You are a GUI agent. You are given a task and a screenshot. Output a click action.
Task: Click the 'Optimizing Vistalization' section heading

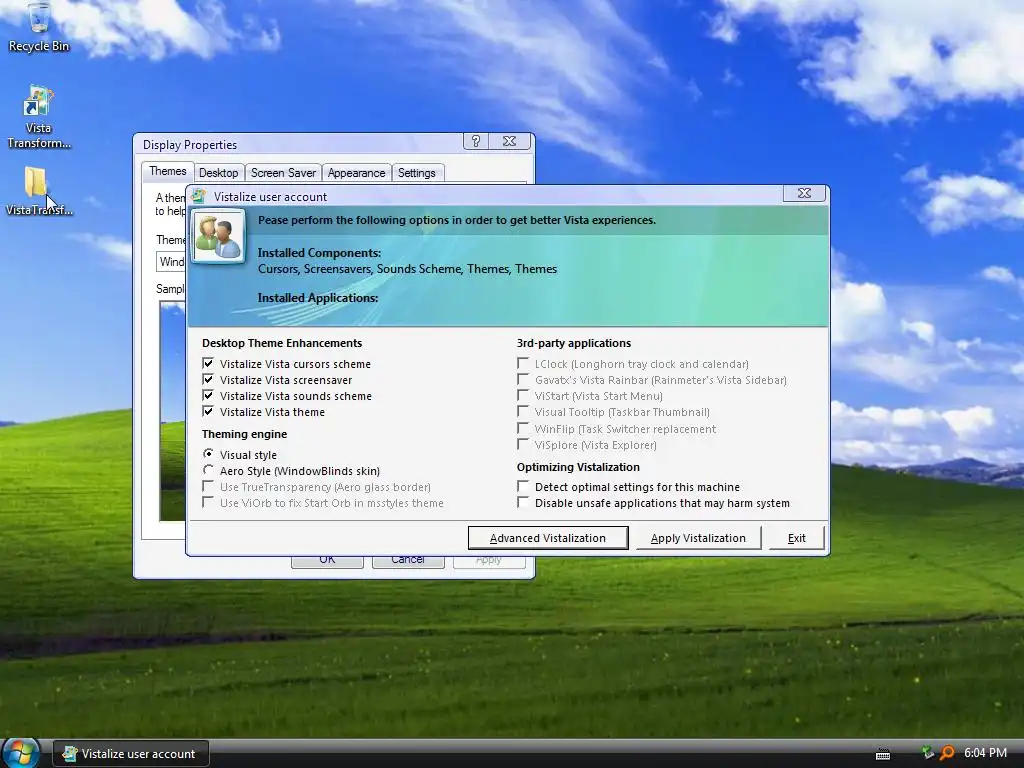click(x=578, y=467)
